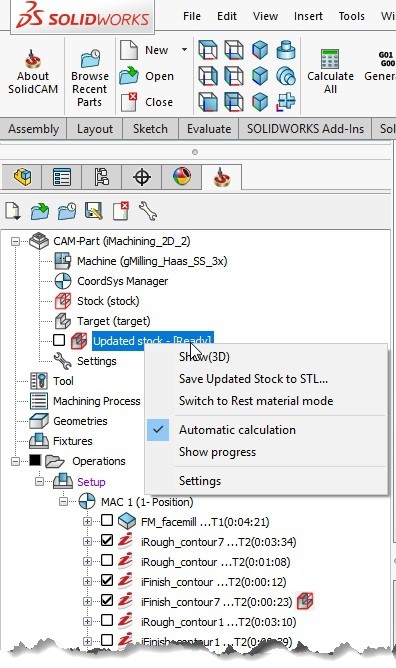This screenshot has width=396, height=668.
Task: Select the Tool tree item
Action: (x=63, y=381)
